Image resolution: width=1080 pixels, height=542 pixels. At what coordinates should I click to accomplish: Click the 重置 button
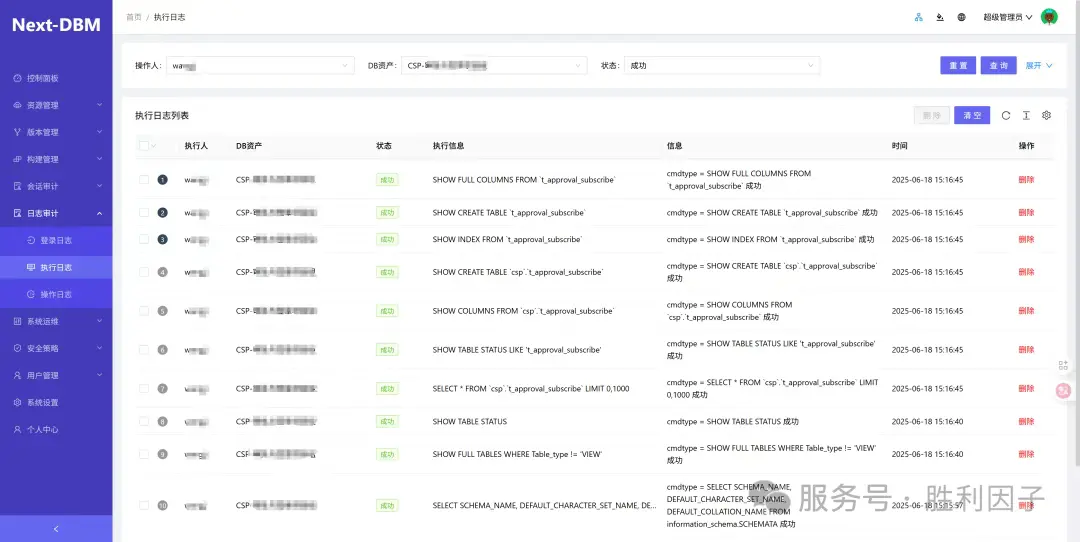click(958, 65)
